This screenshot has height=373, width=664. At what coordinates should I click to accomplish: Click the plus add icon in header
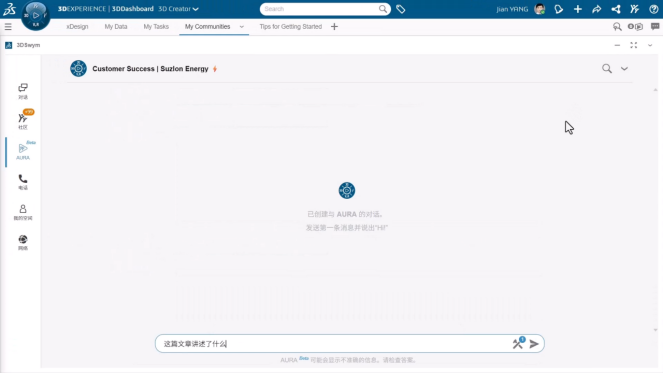point(578,9)
